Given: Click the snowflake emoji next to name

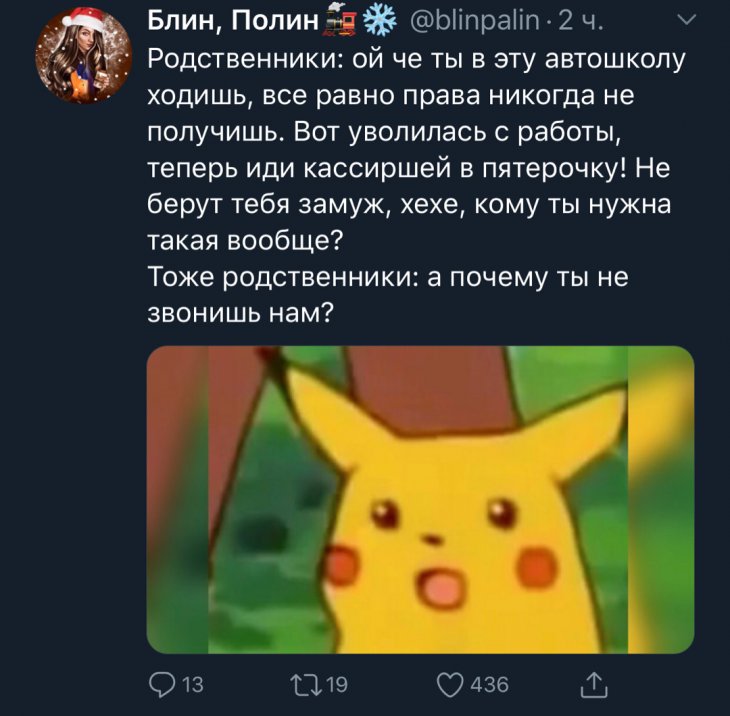Looking at the screenshot, I should click(x=379, y=21).
